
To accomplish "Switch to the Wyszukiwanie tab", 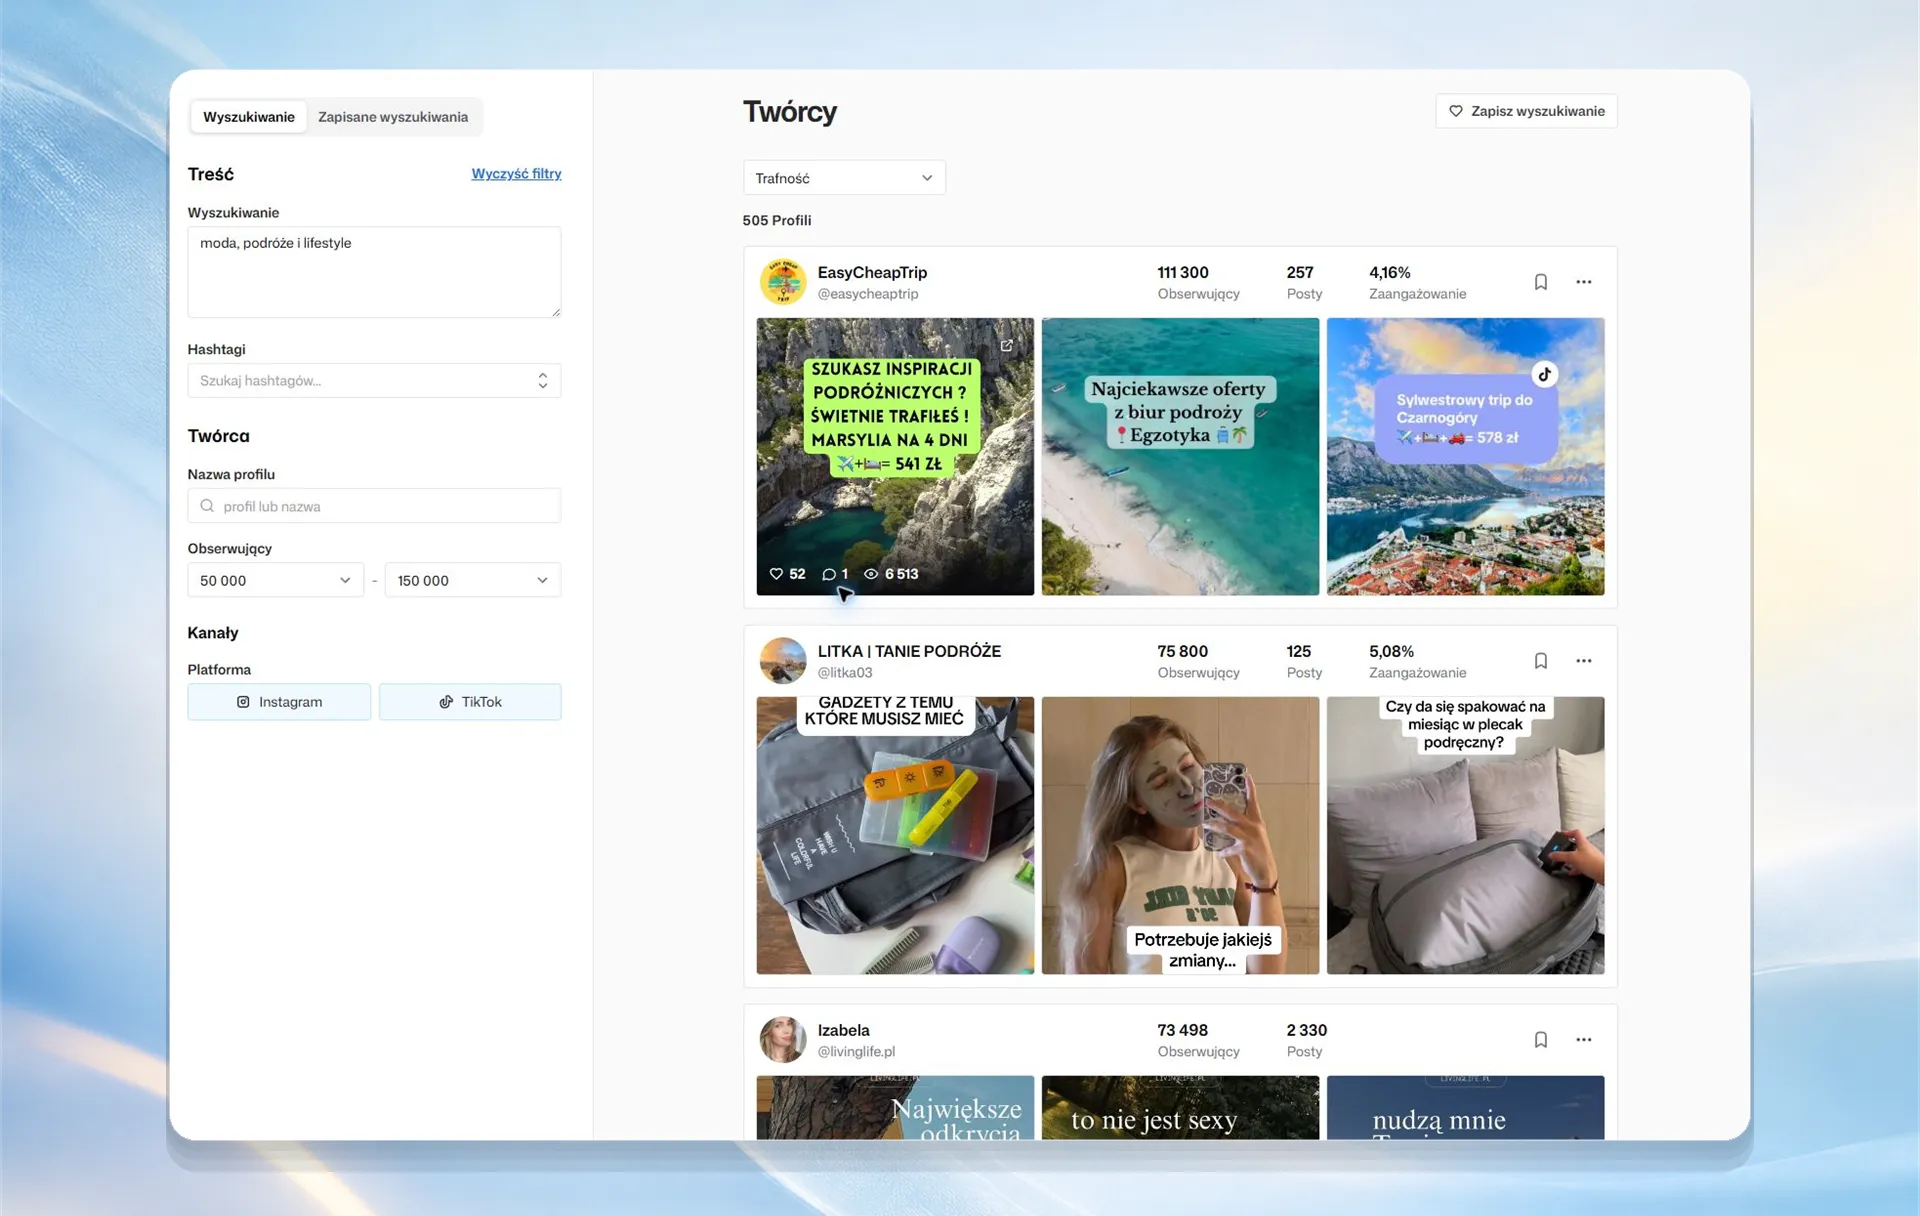I will pyautogui.click(x=249, y=117).
